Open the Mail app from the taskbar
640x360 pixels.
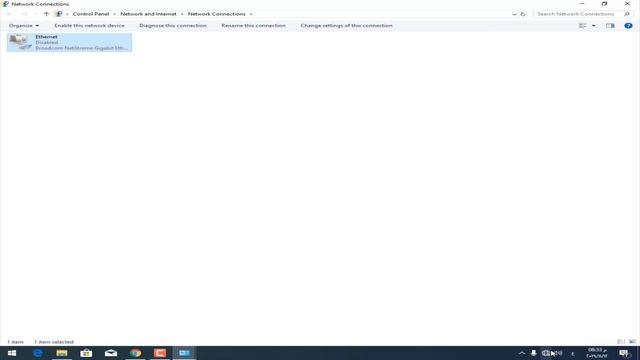tap(111, 353)
